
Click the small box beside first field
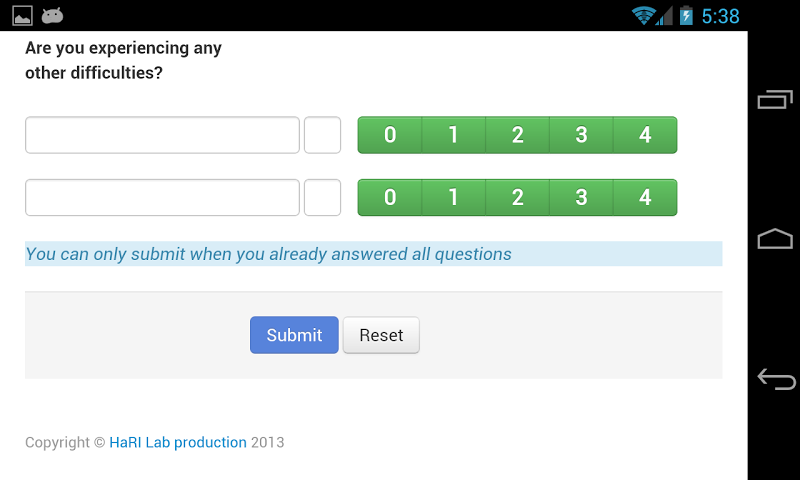[322, 135]
